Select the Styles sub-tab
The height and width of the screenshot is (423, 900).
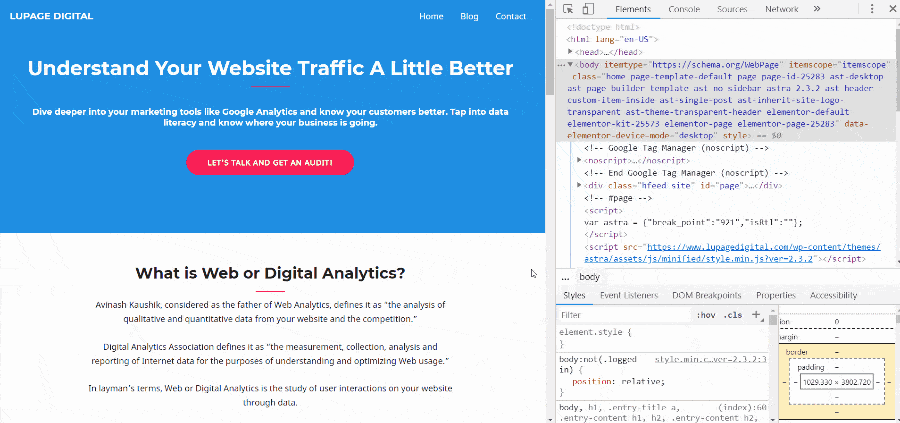pyautogui.click(x=574, y=296)
